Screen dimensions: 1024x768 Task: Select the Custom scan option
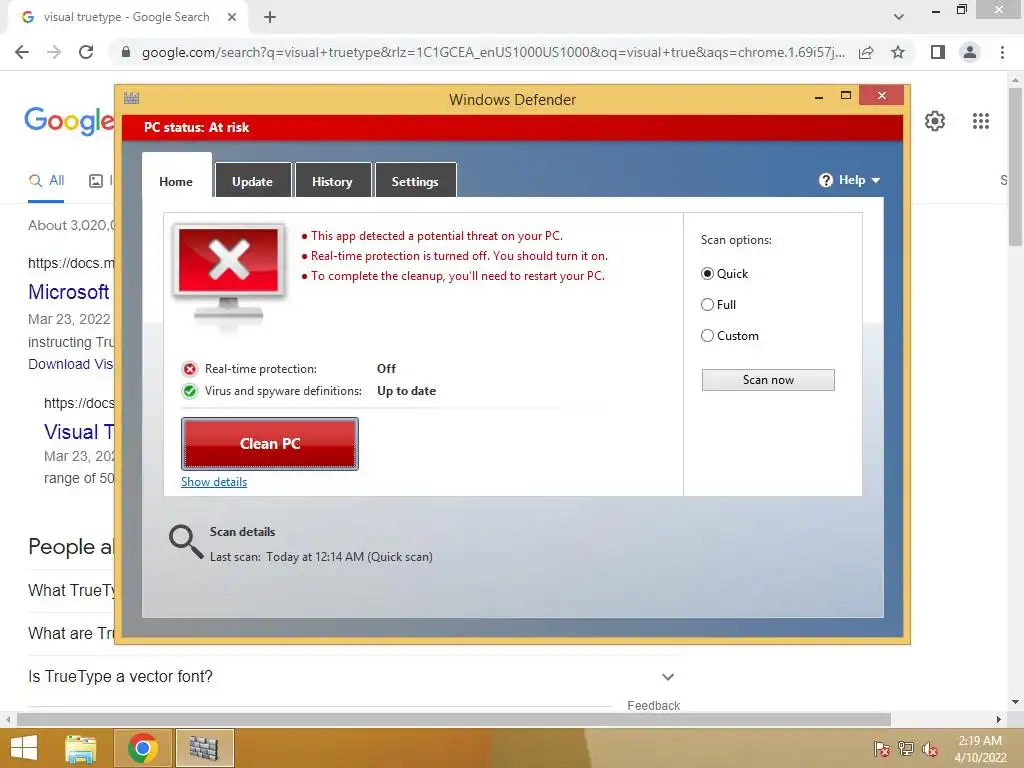707,336
